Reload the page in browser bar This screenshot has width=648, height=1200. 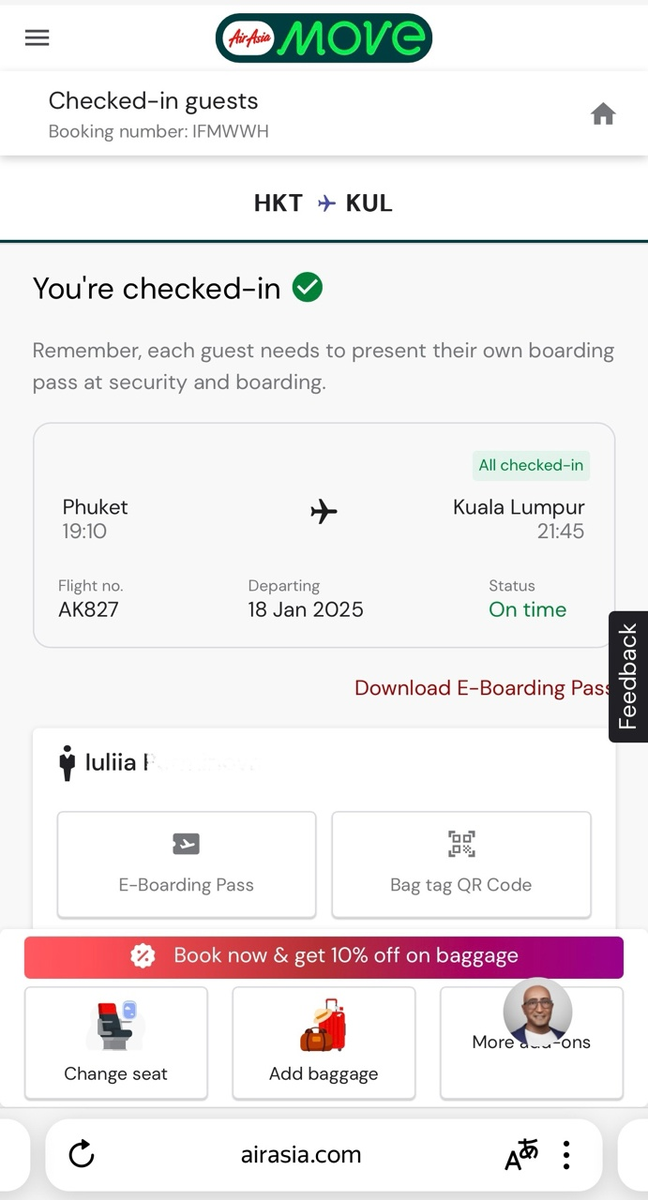pyautogui.click(x=81, y=1155)
